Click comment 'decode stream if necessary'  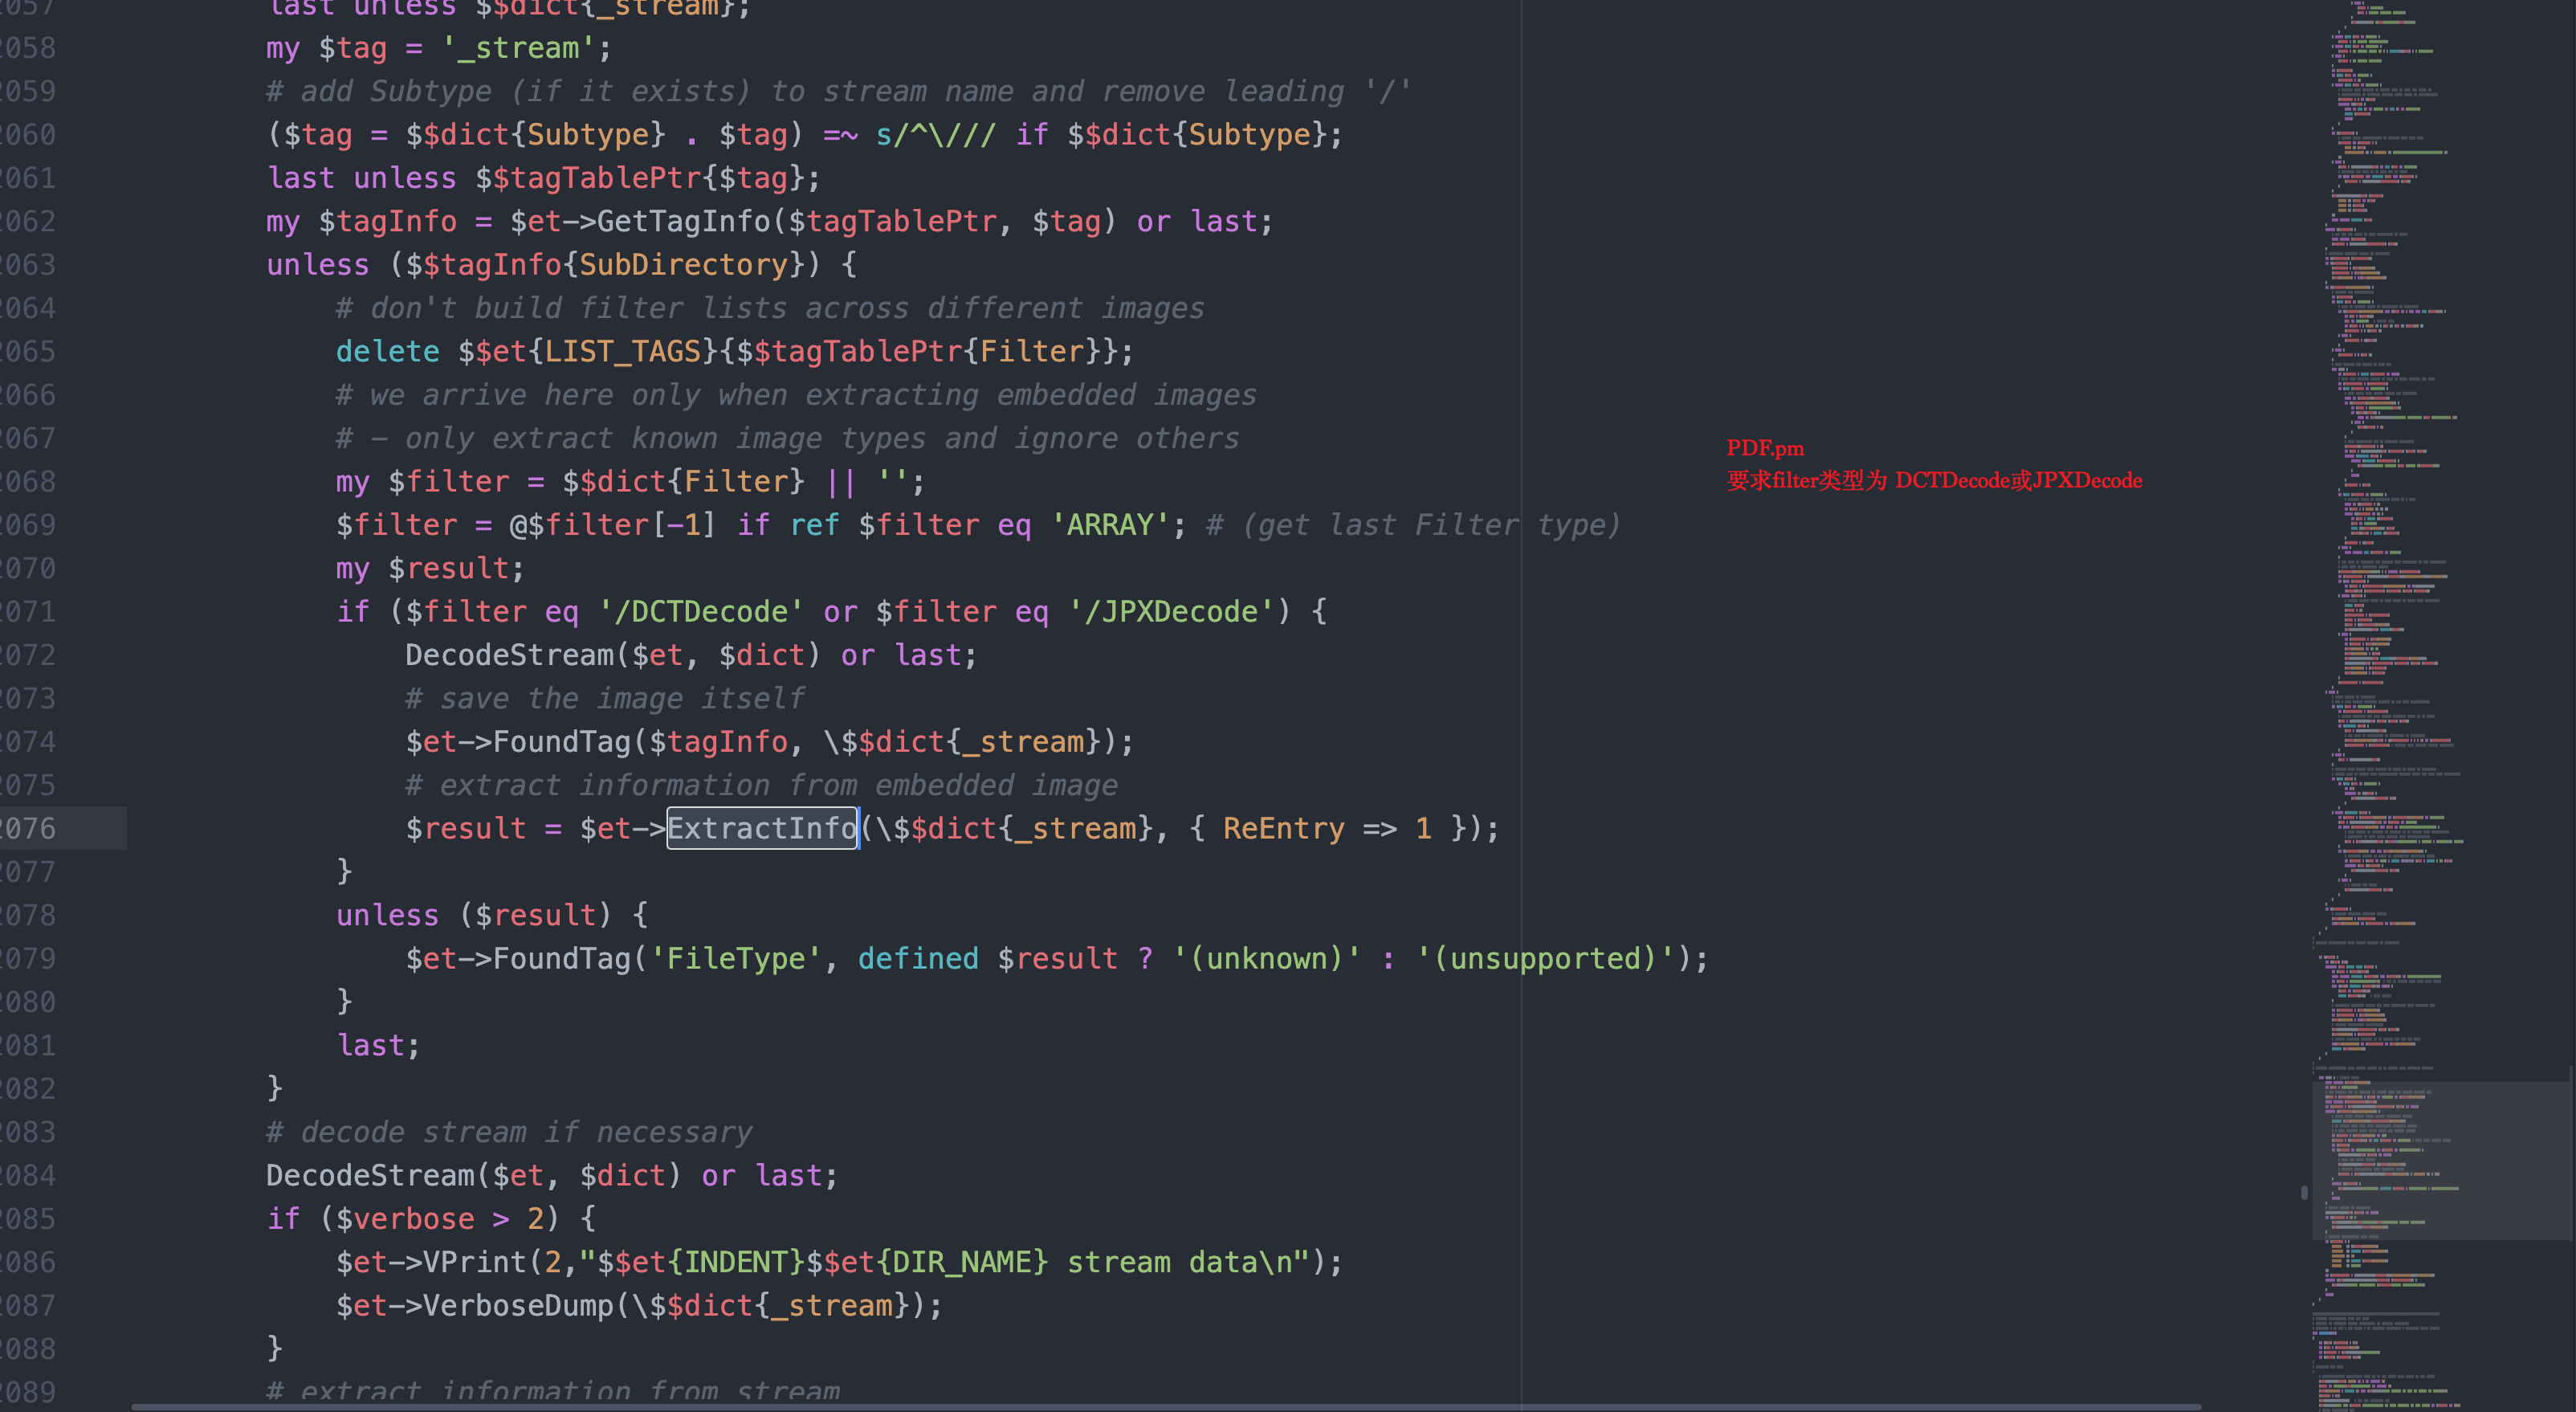[x=509, y=1132]
